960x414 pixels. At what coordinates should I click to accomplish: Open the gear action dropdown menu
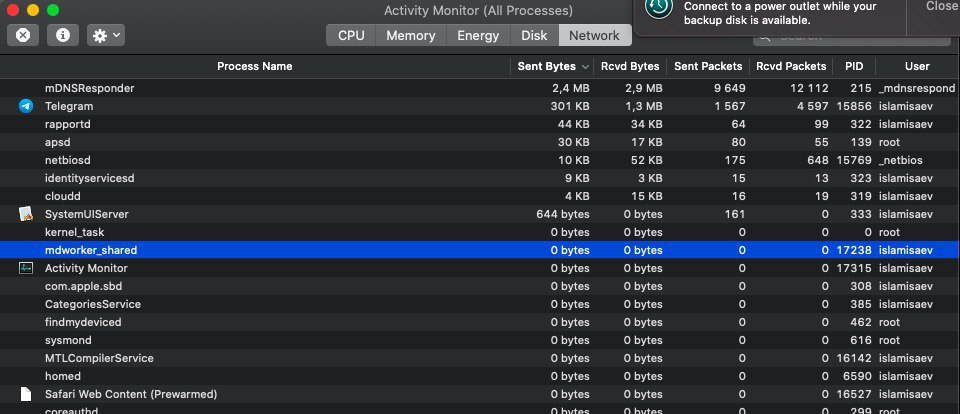[x=106, y=35]
